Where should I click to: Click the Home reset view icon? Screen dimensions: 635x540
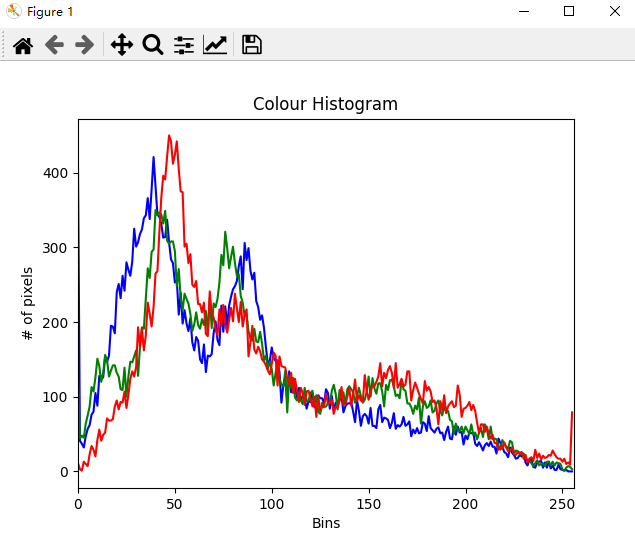tap(22, 45)
